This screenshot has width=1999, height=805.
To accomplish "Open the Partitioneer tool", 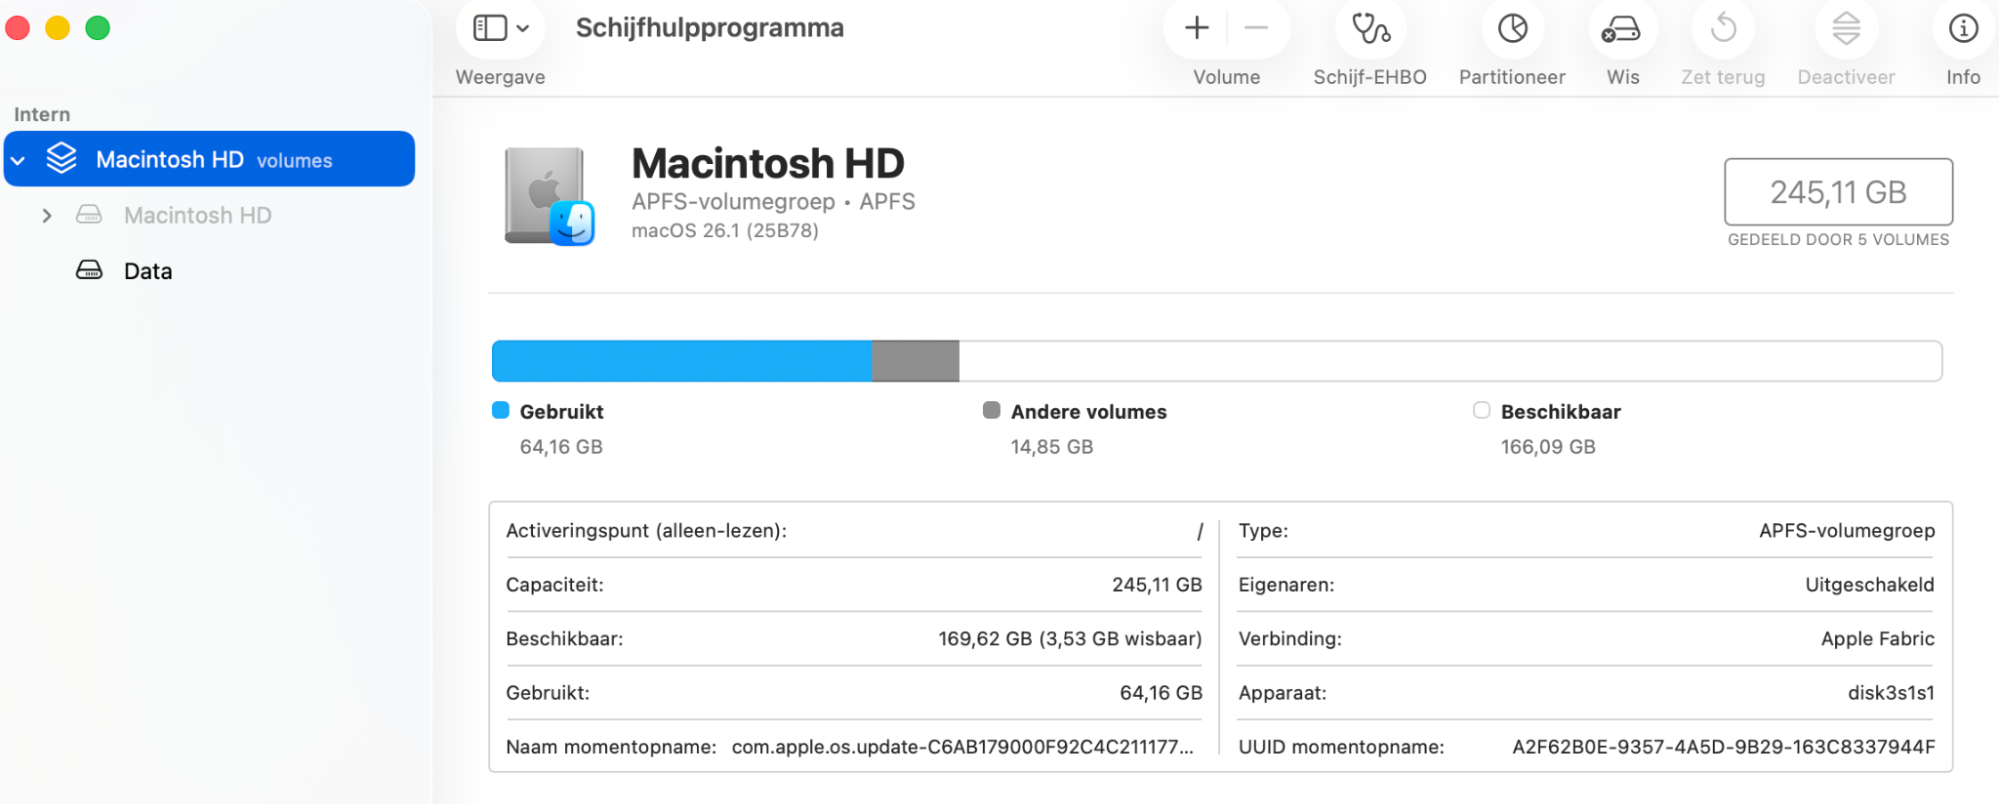I will pos(1511,30).
